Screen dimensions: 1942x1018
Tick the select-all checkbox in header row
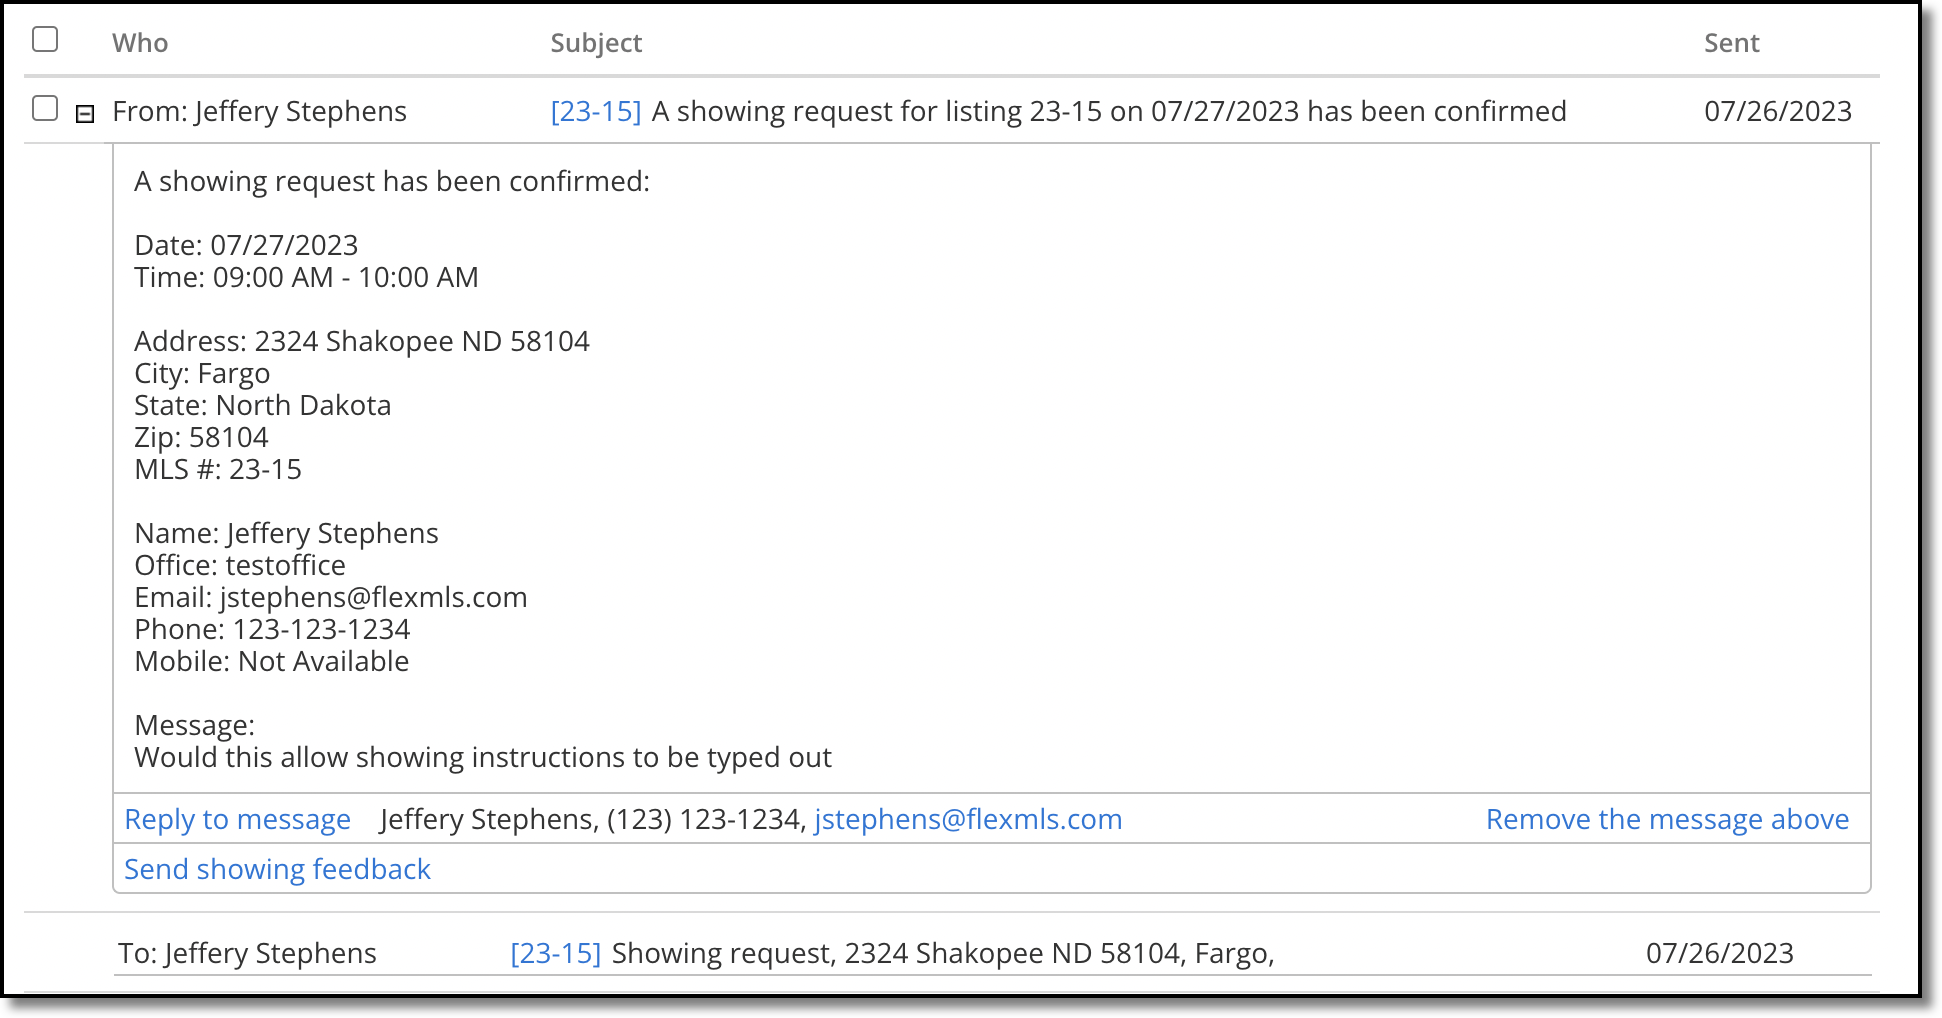(x=45, y=39)
